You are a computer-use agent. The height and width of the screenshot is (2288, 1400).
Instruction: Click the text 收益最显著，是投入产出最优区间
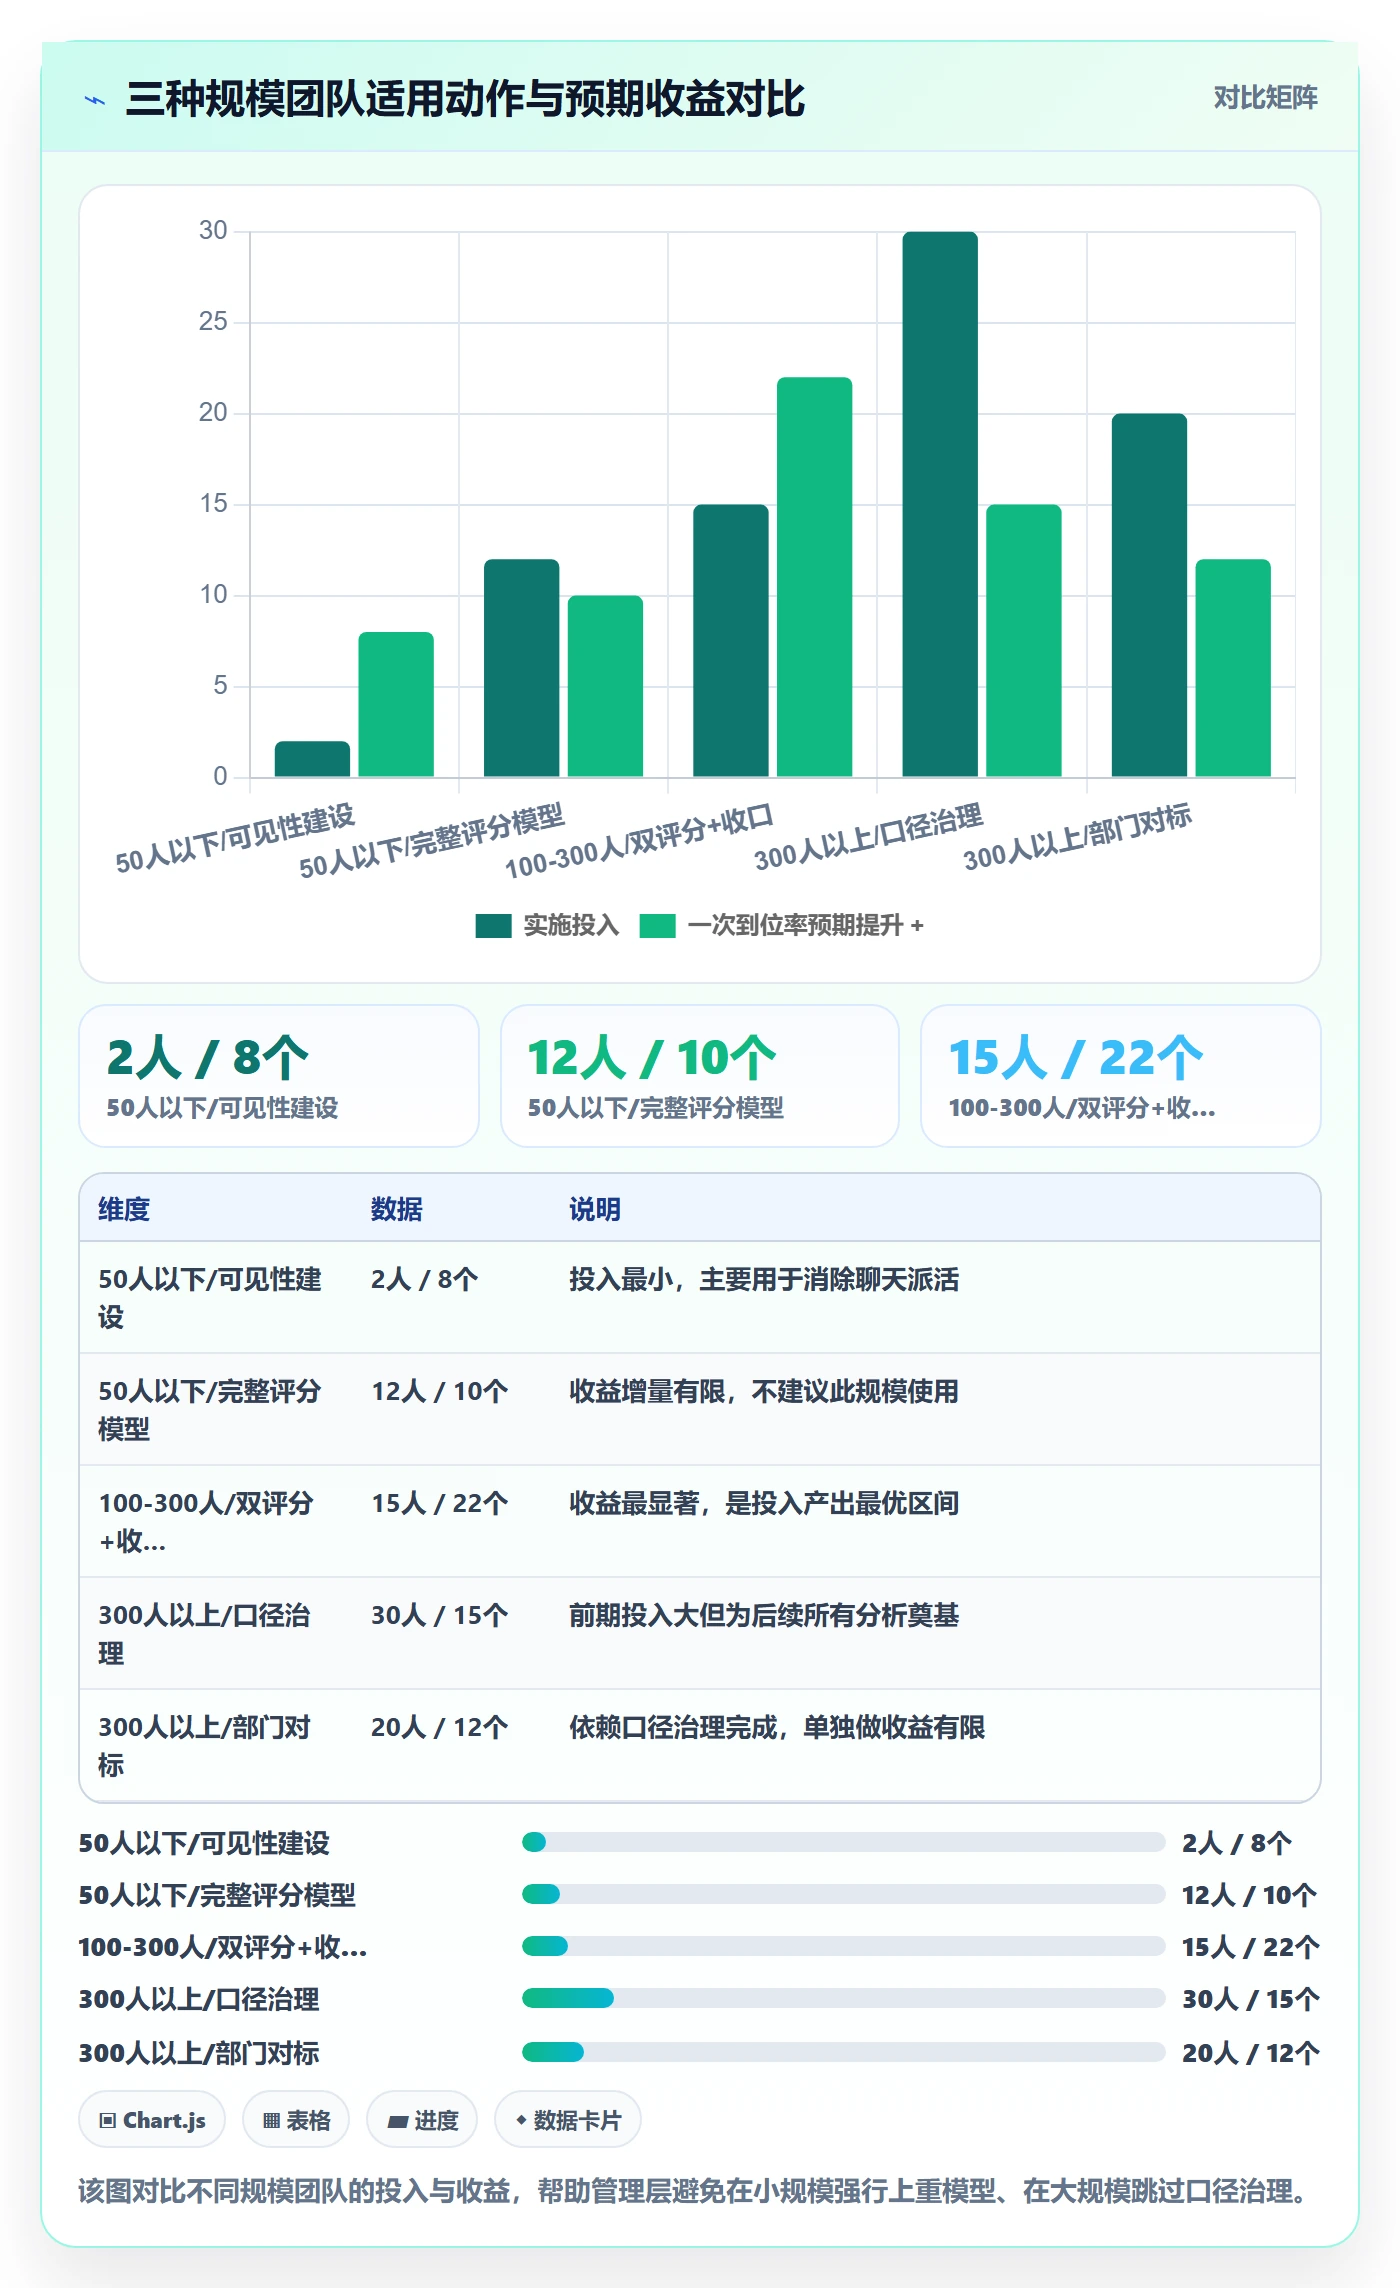pyautogui.click(x=764, y=1503)
